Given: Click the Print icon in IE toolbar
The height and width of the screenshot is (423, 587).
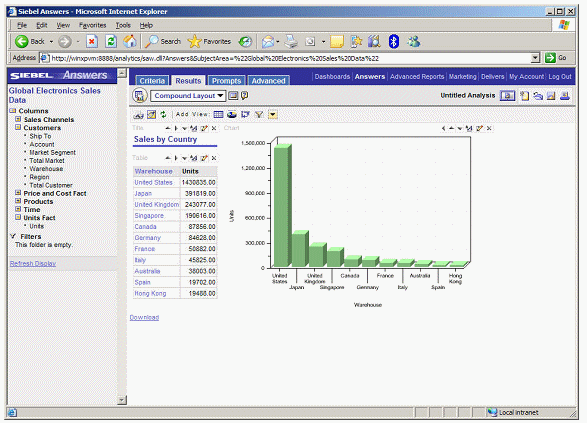Looking at the screenshot, I should (x=291, y=41).
